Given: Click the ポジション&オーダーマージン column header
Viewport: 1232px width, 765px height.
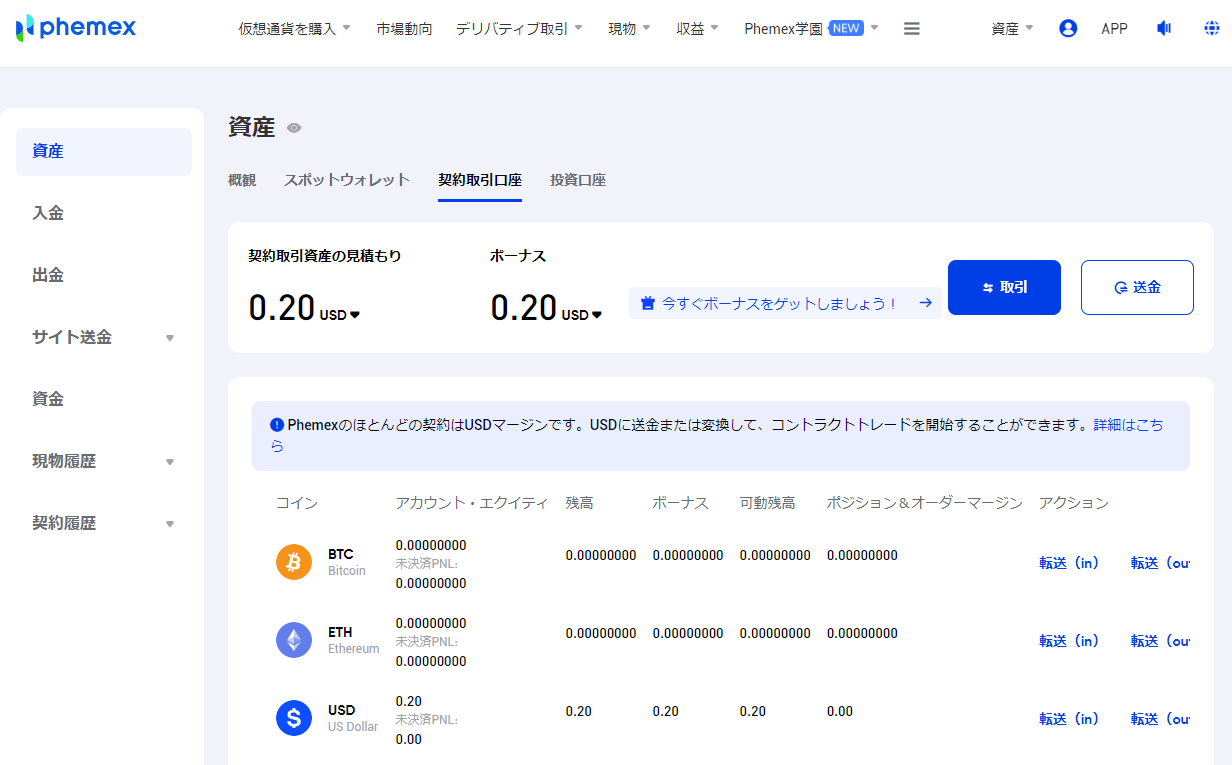Looking at the screenshot, I should 924,503.
